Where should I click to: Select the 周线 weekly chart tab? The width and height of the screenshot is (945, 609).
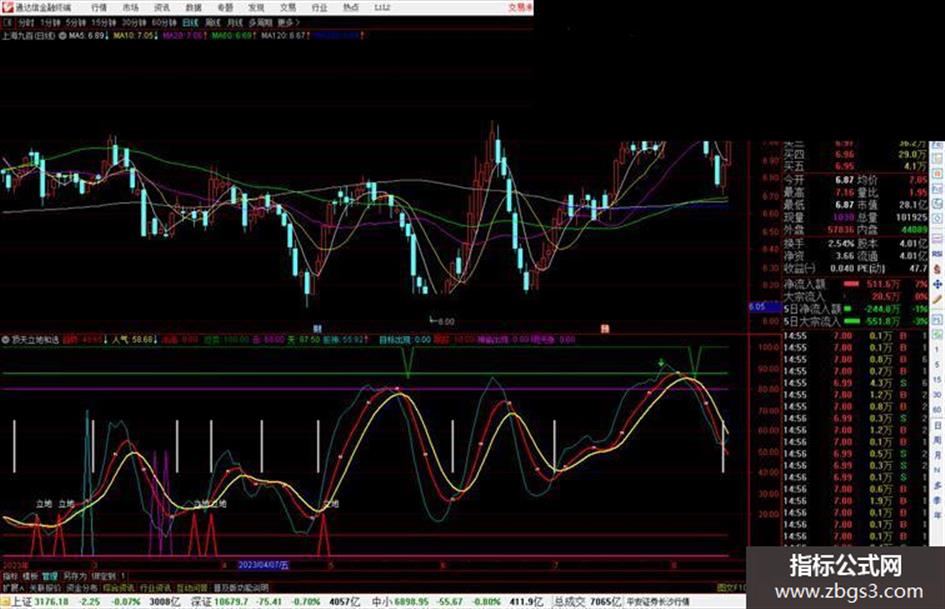213,22
